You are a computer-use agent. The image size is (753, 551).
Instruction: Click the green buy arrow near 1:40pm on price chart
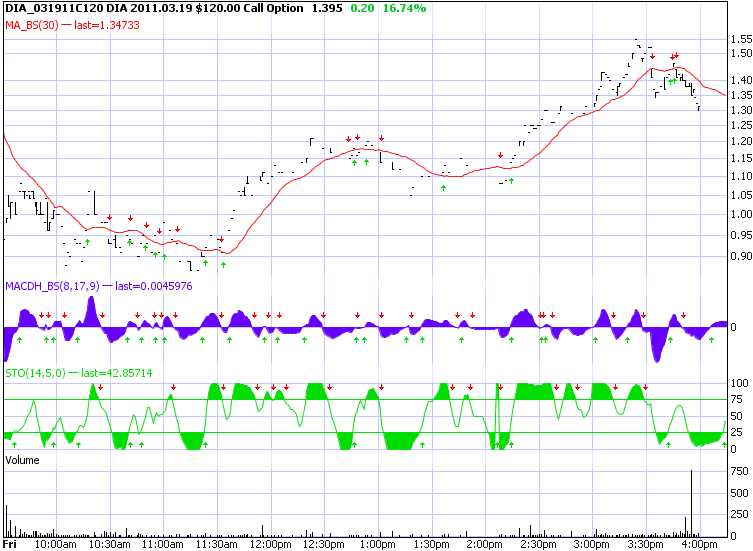click(443, 187)
